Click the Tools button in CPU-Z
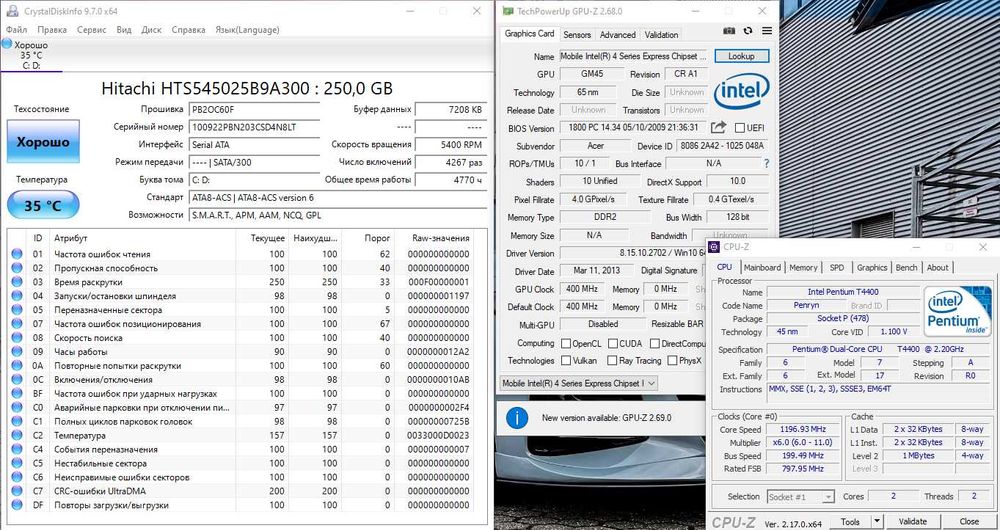 pos(850,522)
